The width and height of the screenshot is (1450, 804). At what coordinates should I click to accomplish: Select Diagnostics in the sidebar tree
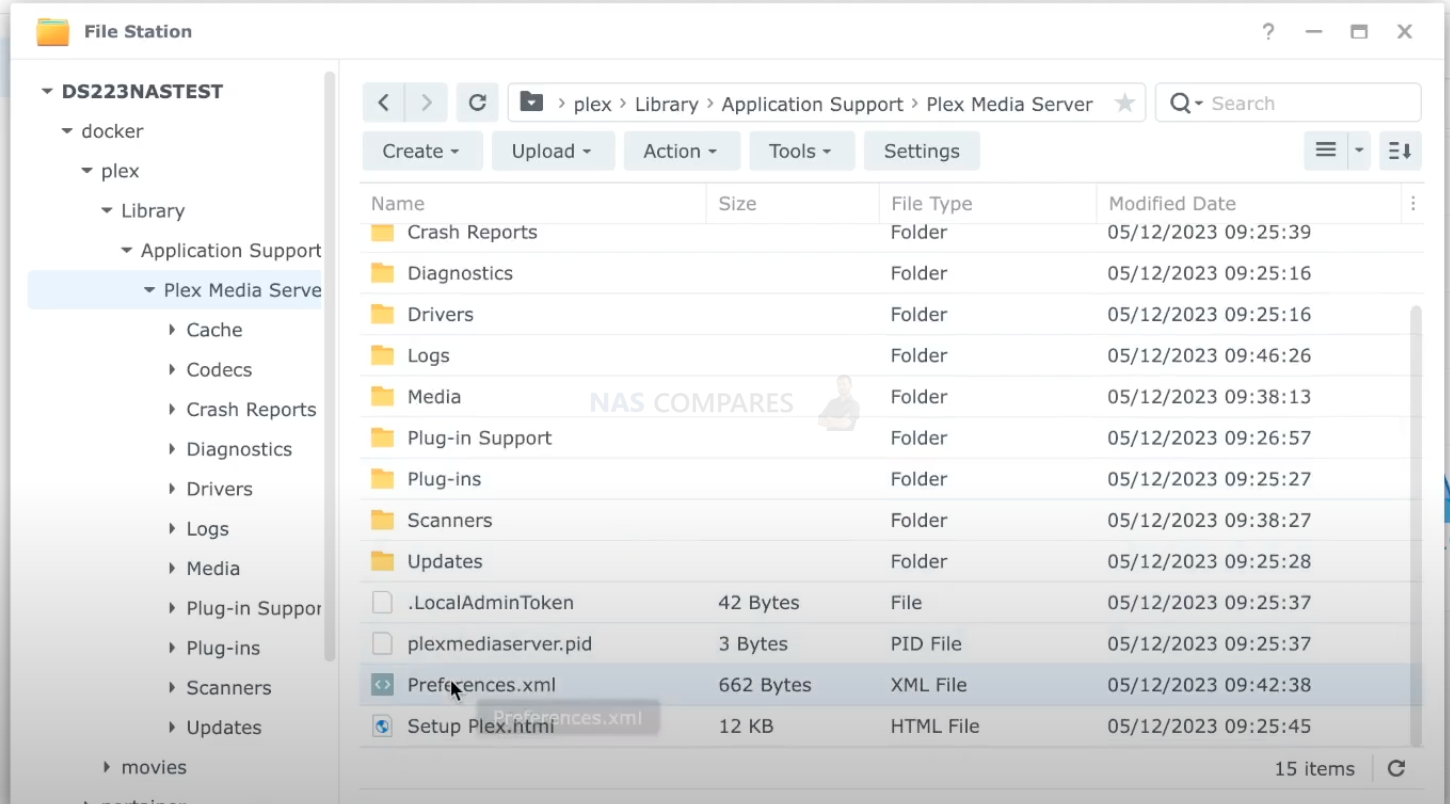(239, 449)
